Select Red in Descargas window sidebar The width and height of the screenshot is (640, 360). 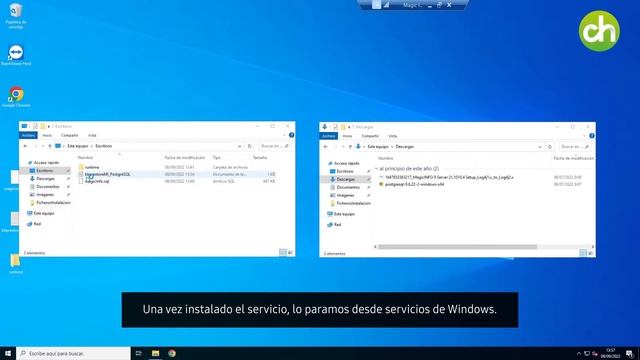click(337, 225)
